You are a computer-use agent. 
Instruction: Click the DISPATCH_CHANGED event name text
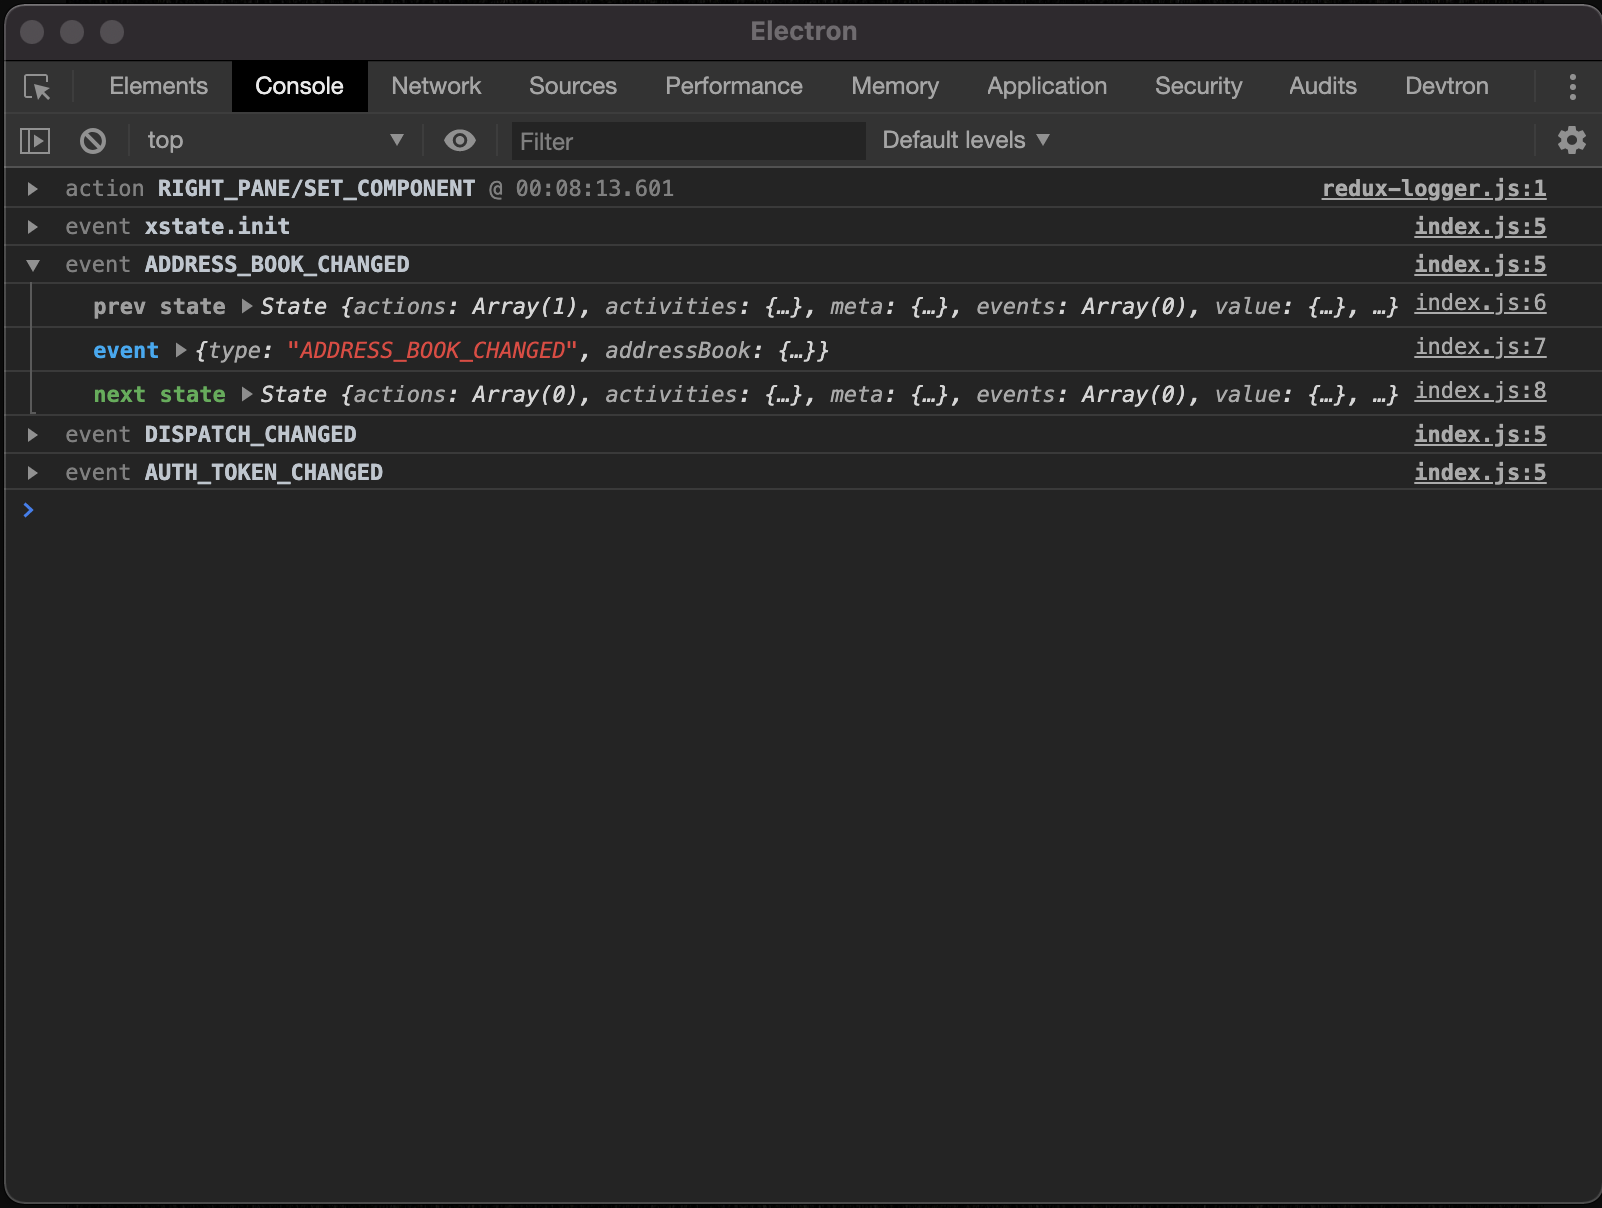click(250, 434)
